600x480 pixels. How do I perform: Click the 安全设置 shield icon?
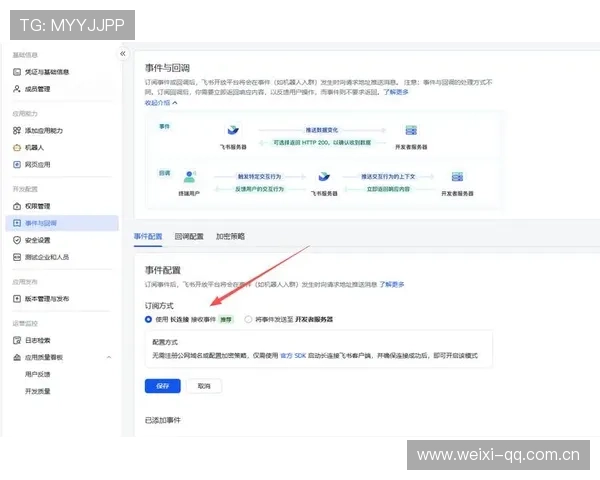(x=17, y=240)
